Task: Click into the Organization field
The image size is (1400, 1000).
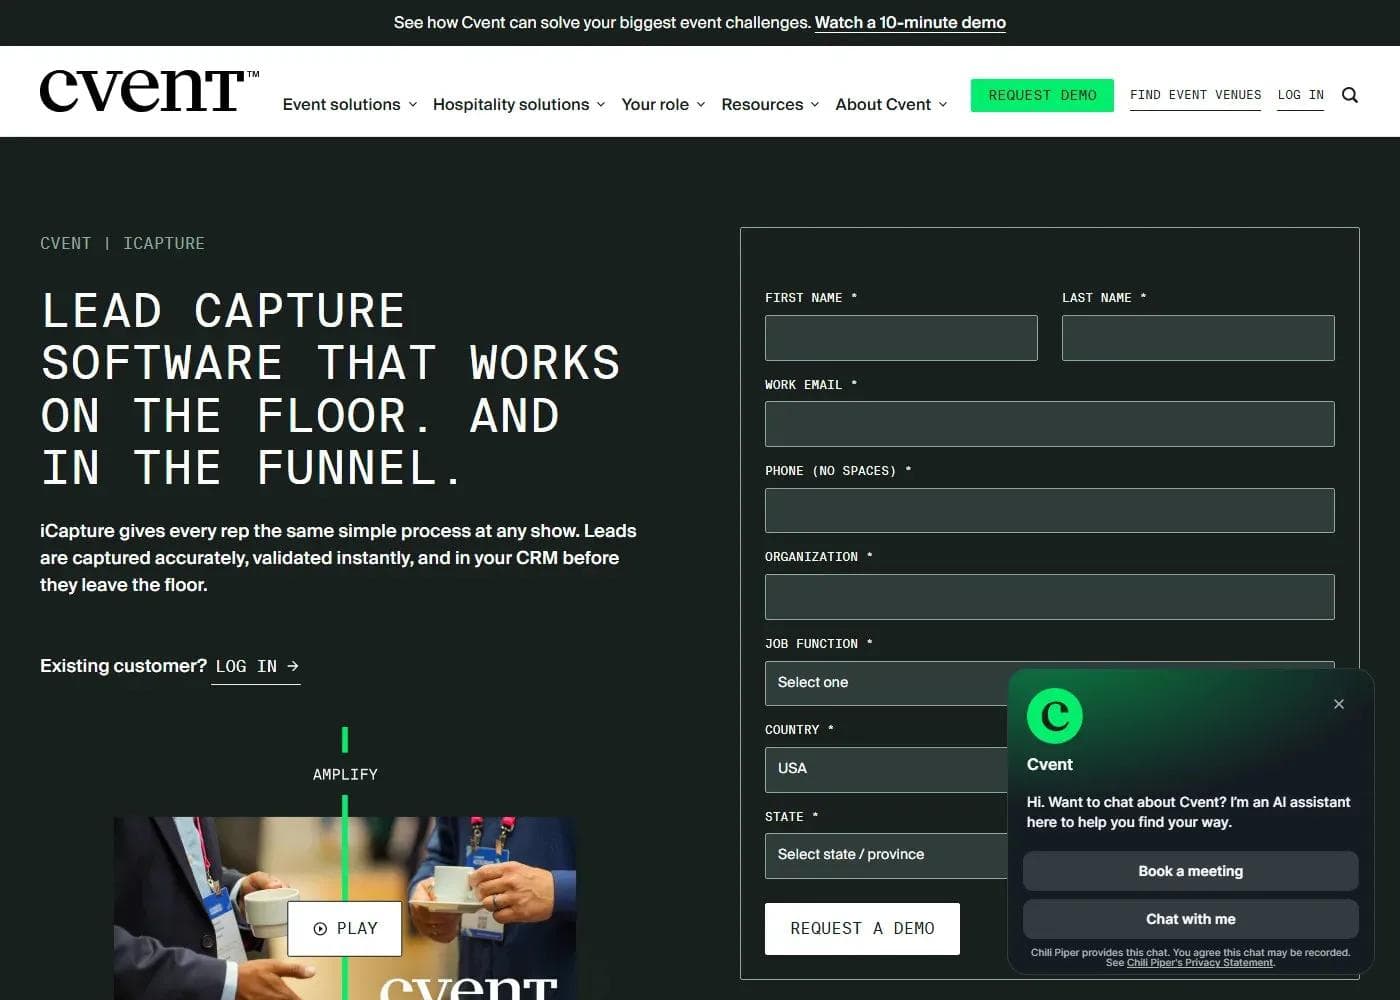Action: tap(1050, 597)
